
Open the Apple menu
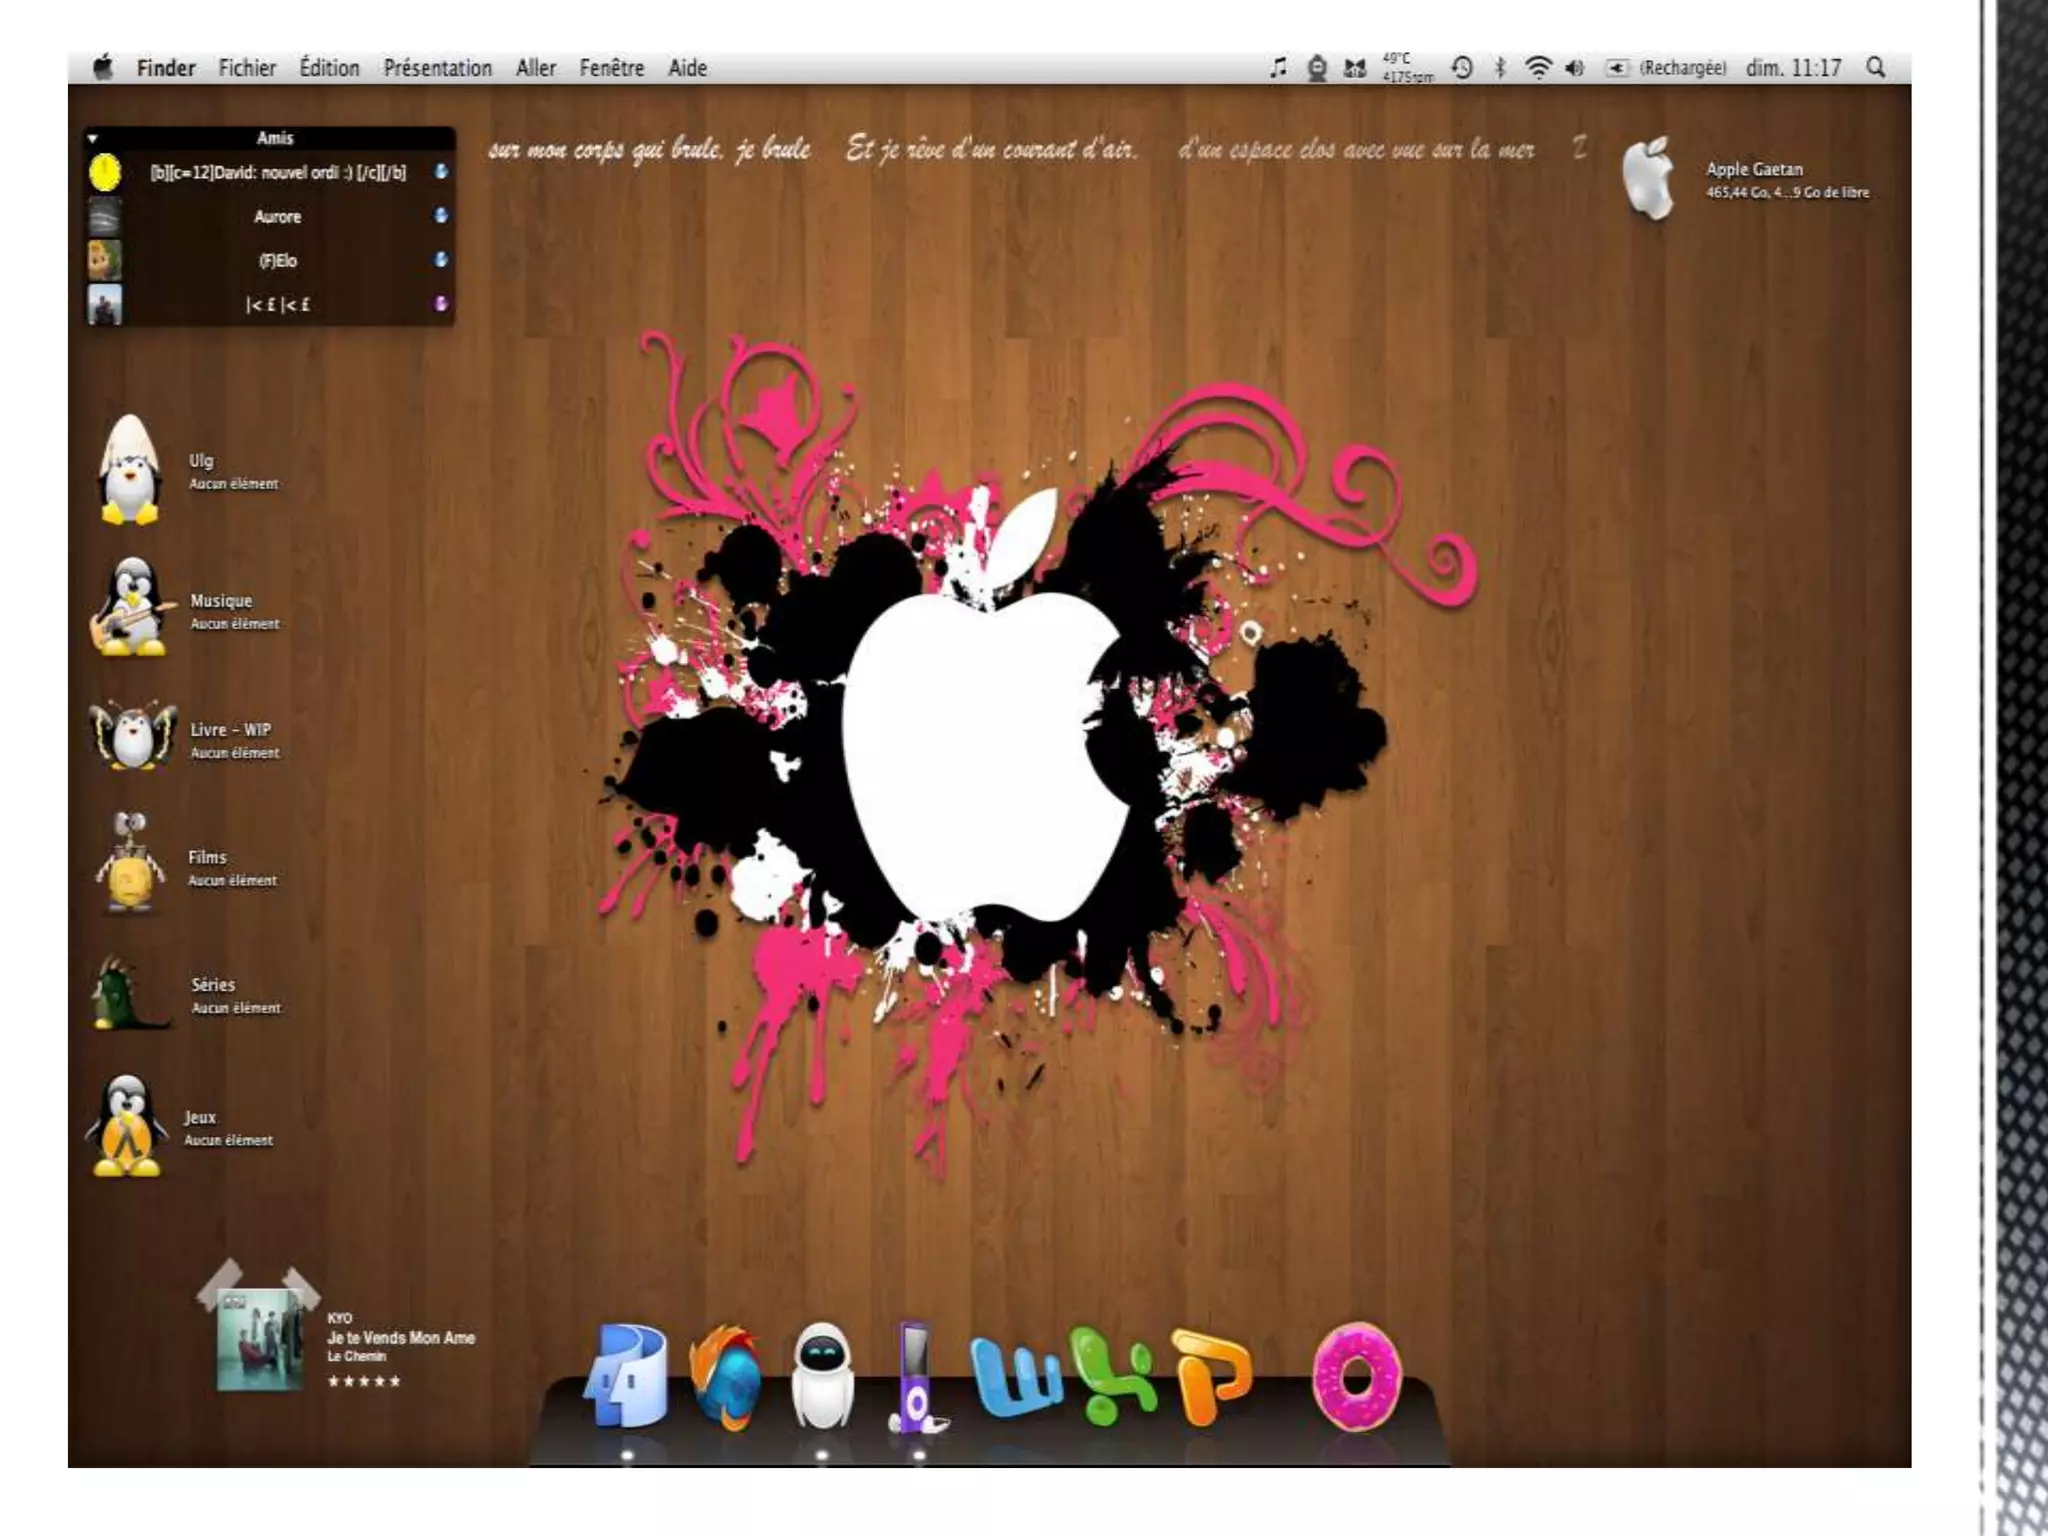click(x=103, y=68)
